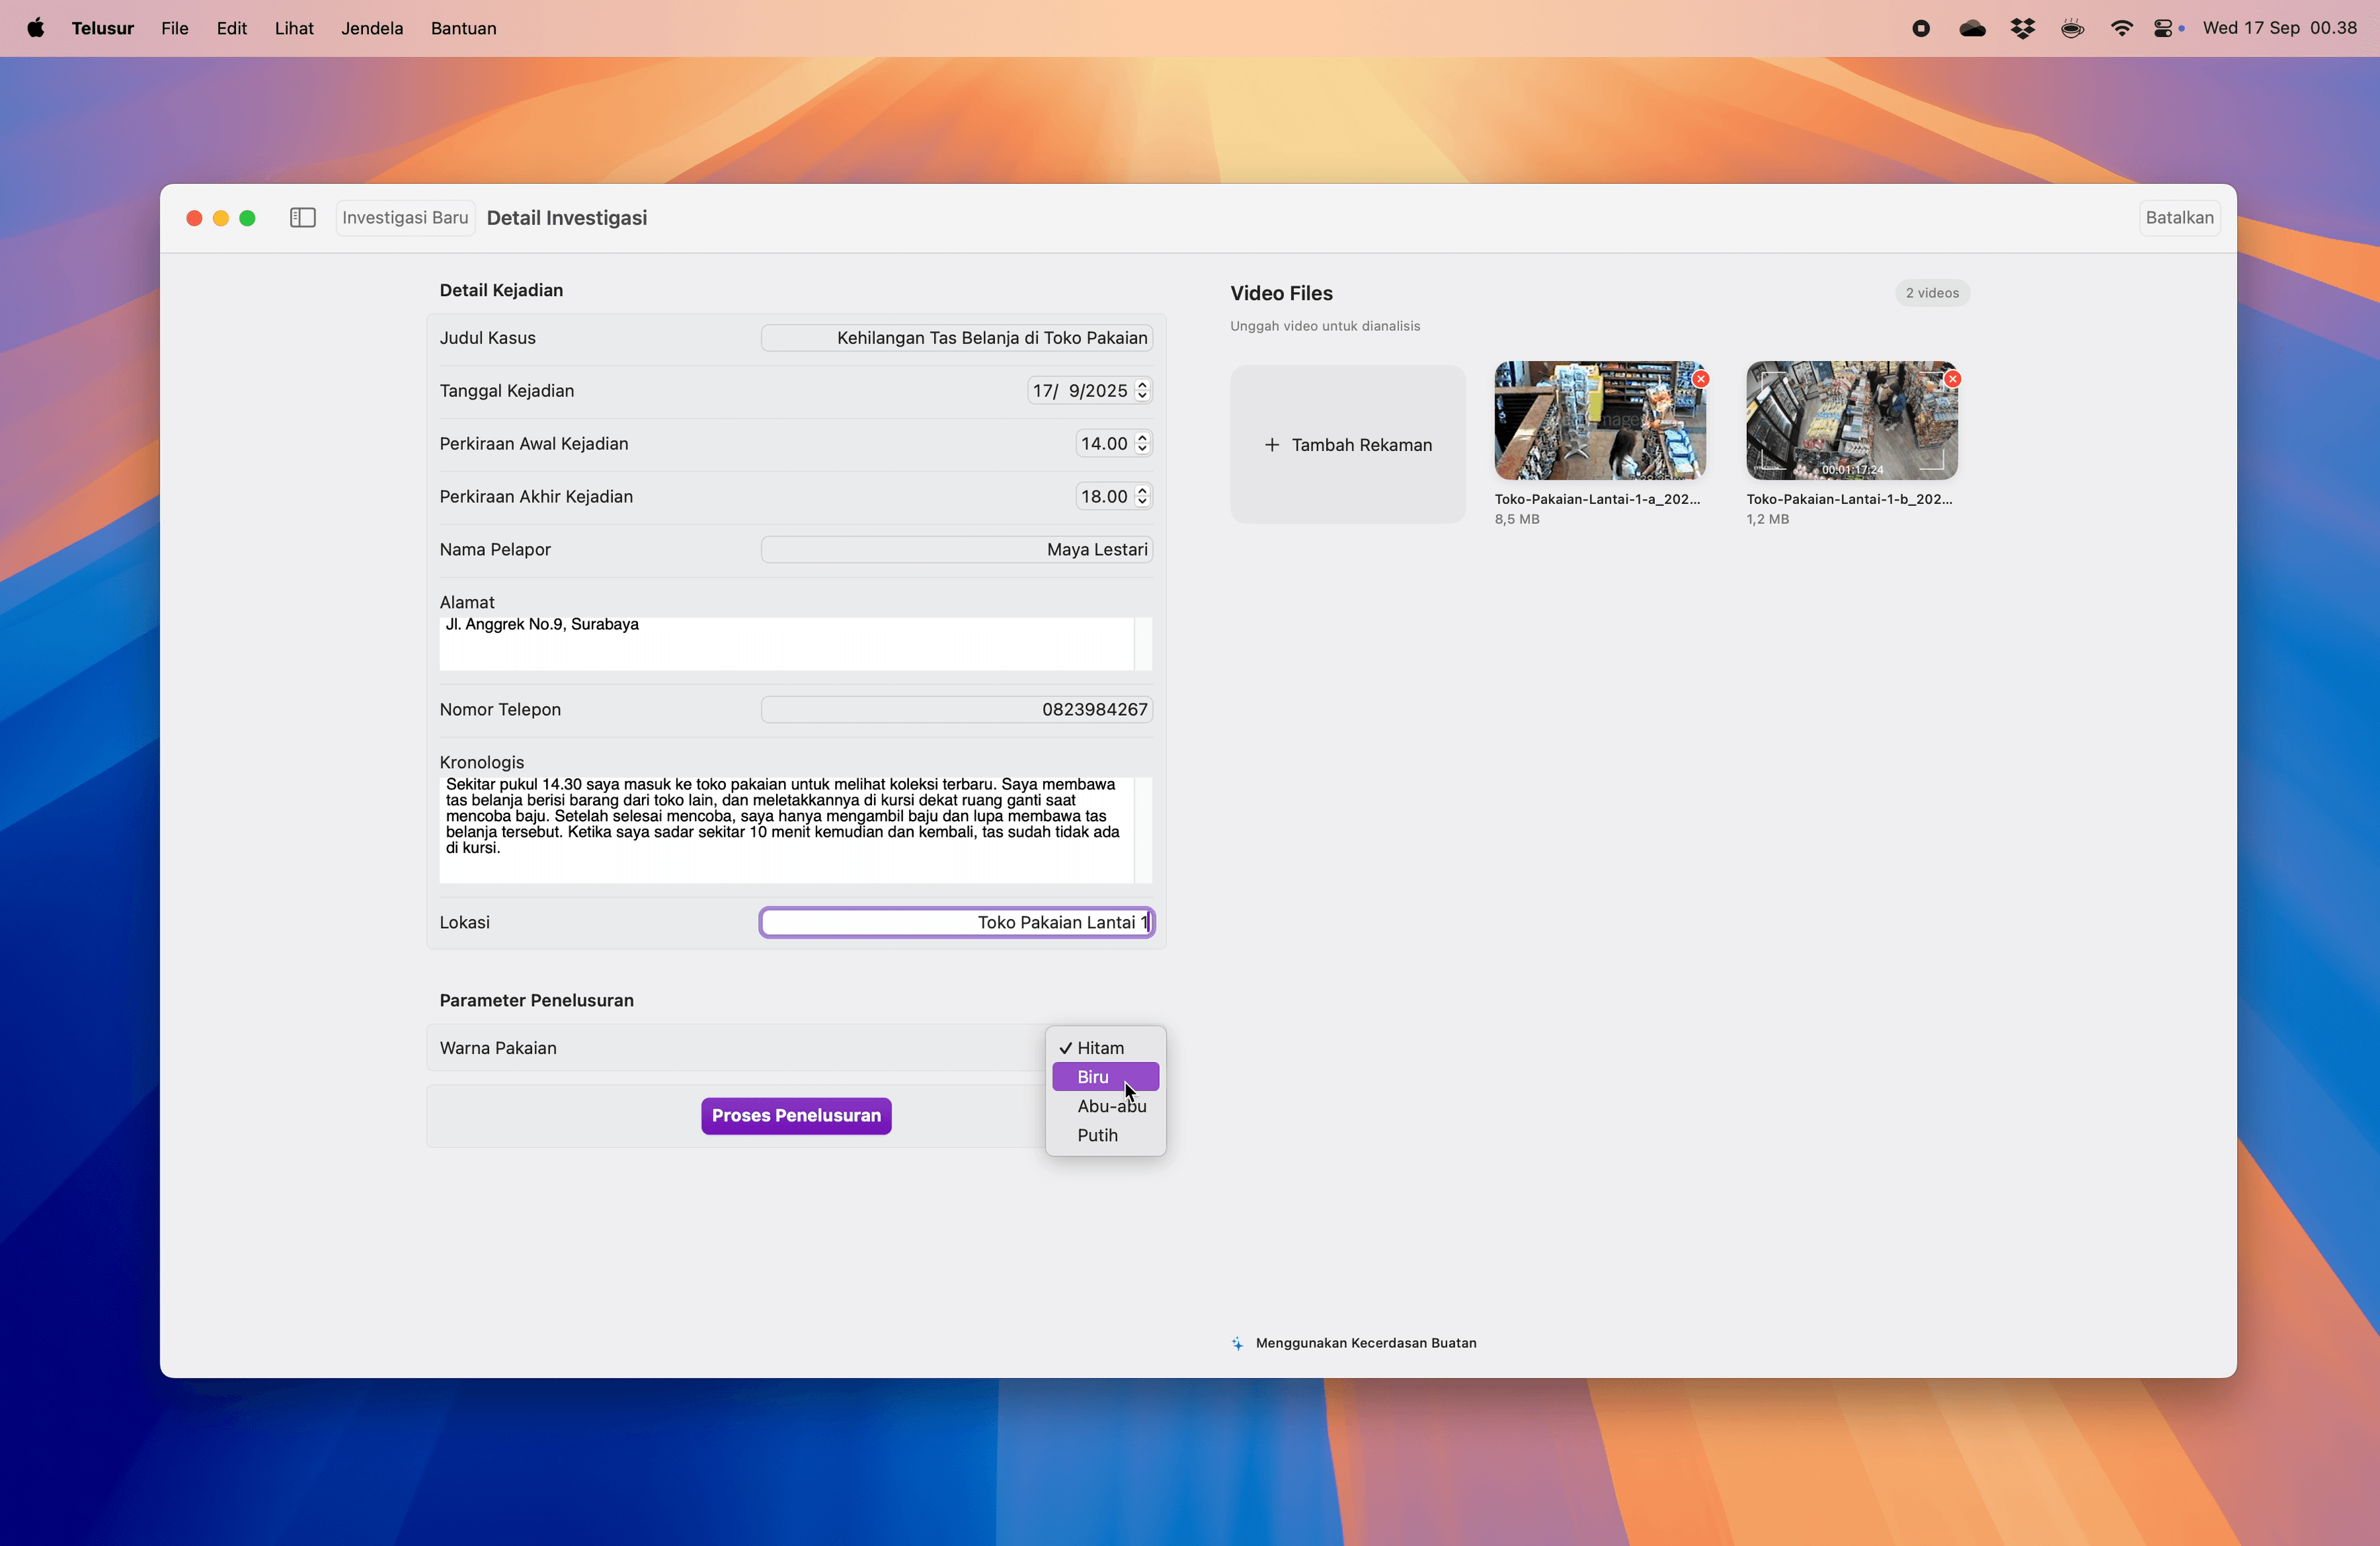Screen dimensions: 2380x1546
Task: Click the 8,5 MB file size text
Action: [x=1517, y=519]
